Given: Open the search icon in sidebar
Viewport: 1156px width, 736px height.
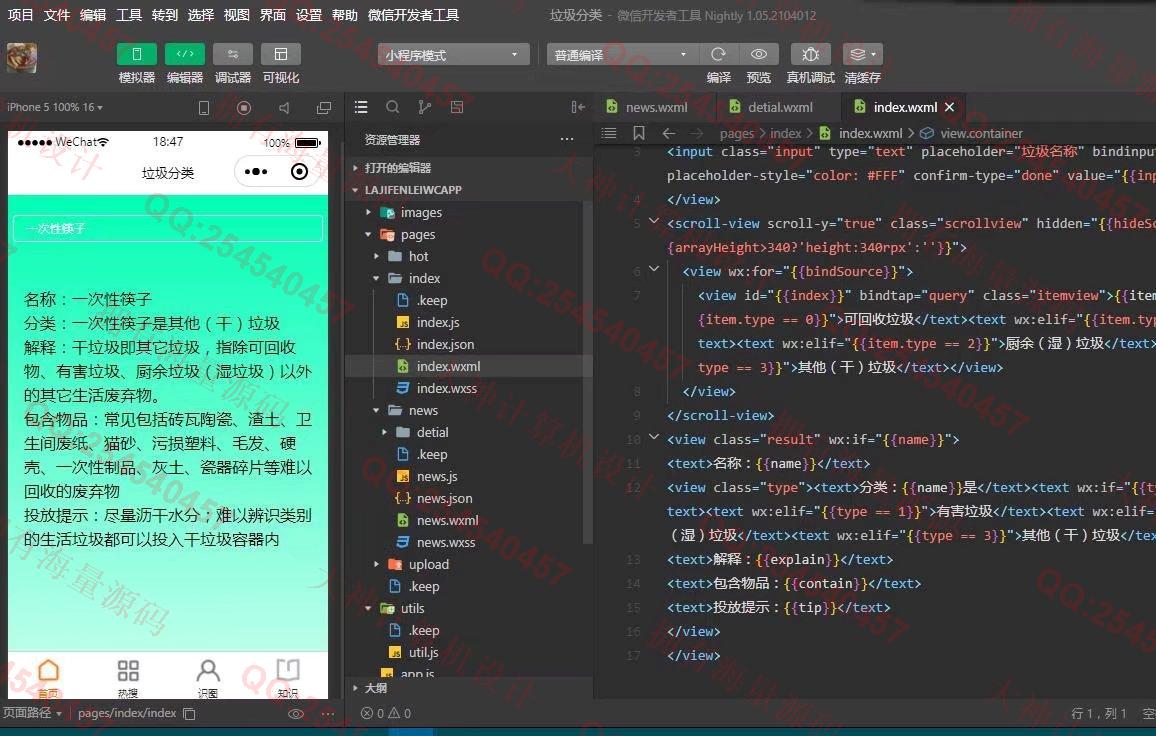Looking at the screenshot, I should (393, 108).
